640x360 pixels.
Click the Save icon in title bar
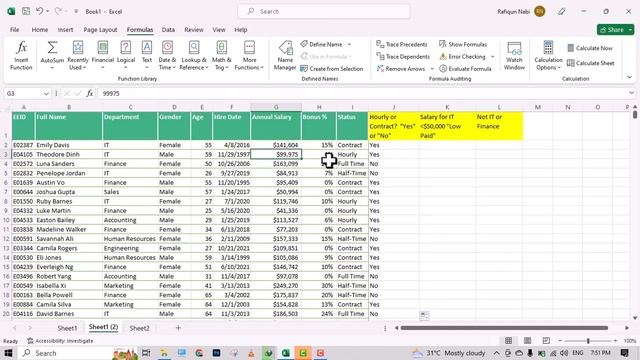click(26, 11)
